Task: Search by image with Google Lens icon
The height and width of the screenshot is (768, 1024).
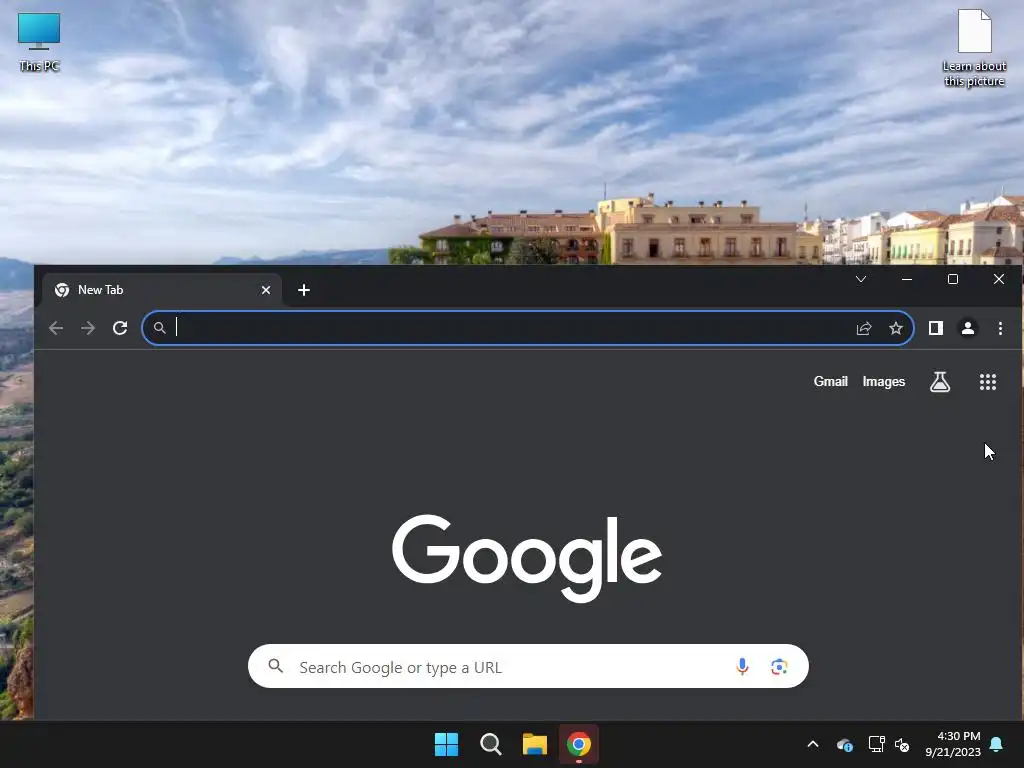Action: pyautogui.click(x=778, y=666)
